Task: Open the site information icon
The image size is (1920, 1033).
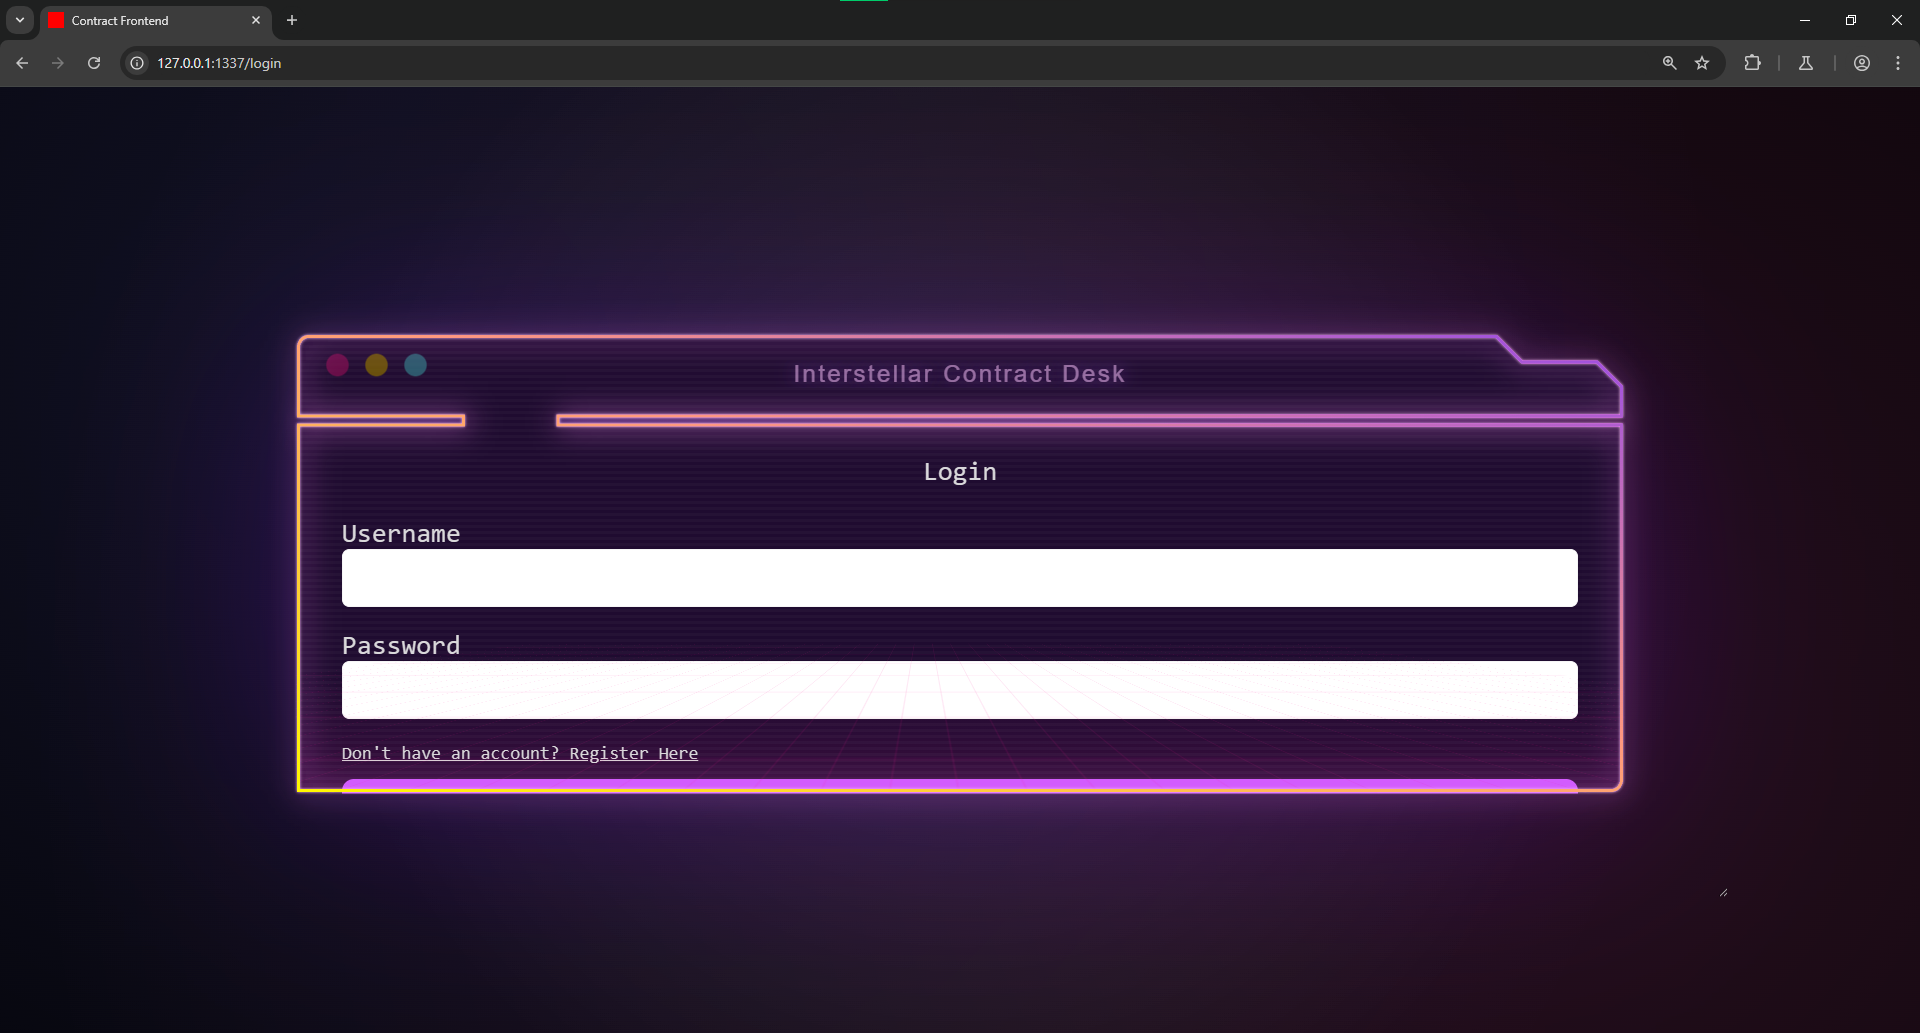Action: coord(138,63)
